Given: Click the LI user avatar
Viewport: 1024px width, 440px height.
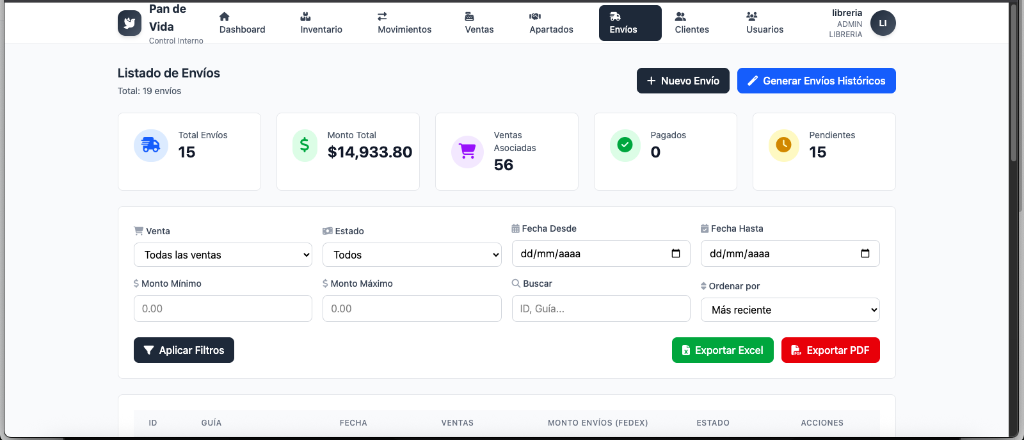Looking at the screenshot, I should point(883,23).
